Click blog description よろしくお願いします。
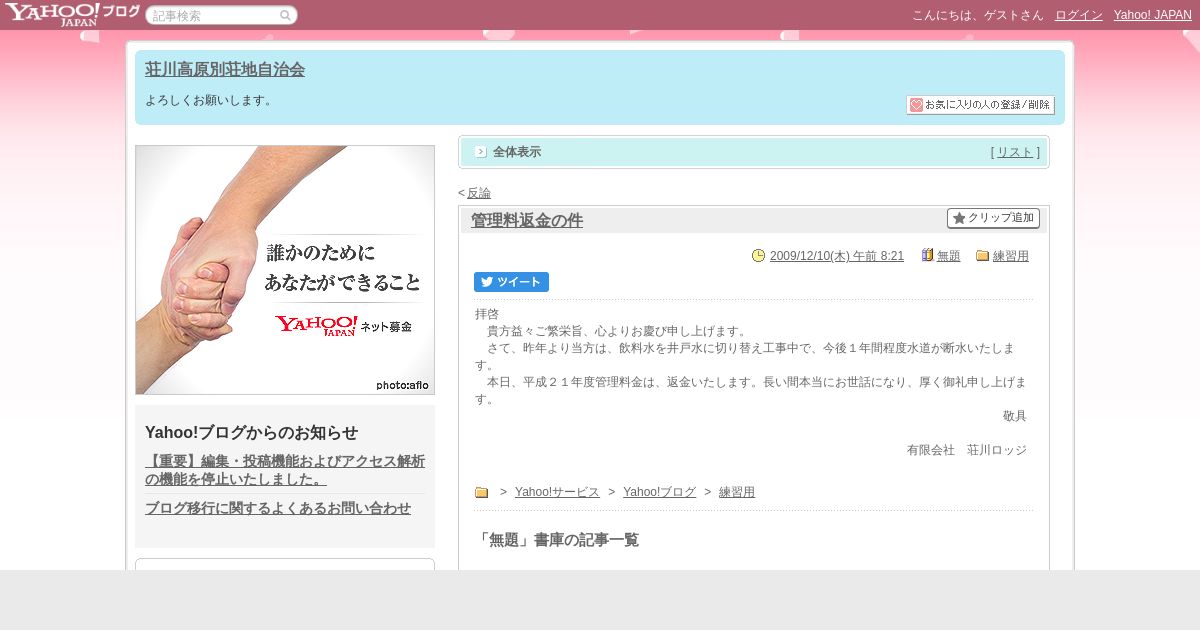The width and height of the screenshot is (1200, 630). 211,100
